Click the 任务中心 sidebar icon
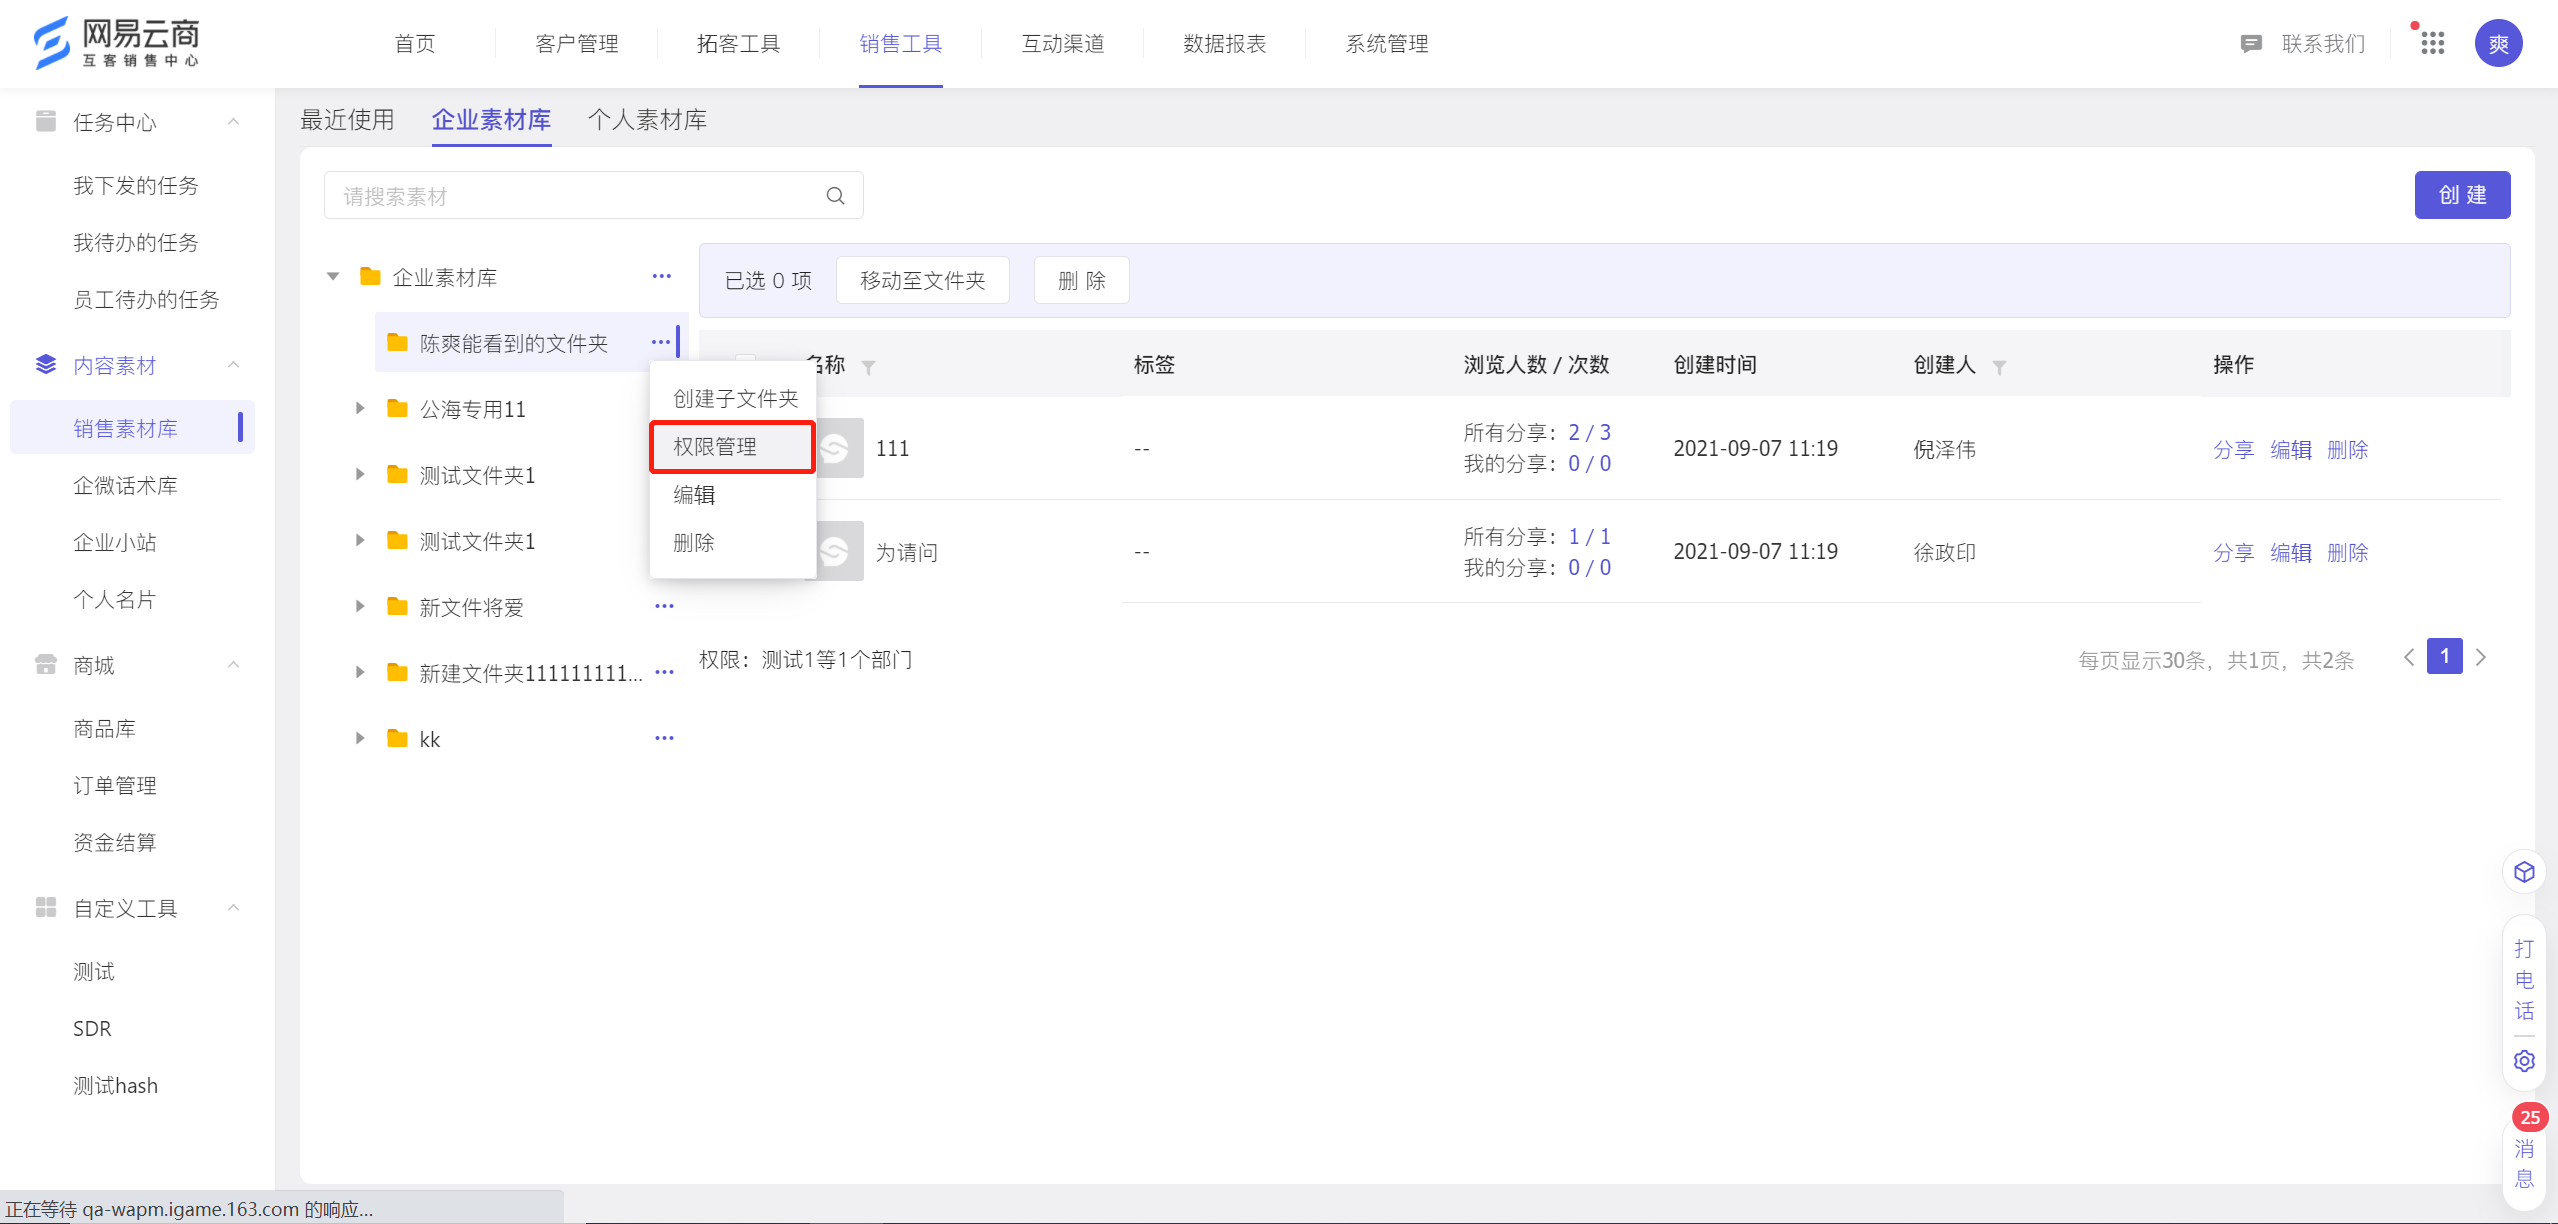The height and width of the screenshot is (1224, 2558). coord(46,121)
